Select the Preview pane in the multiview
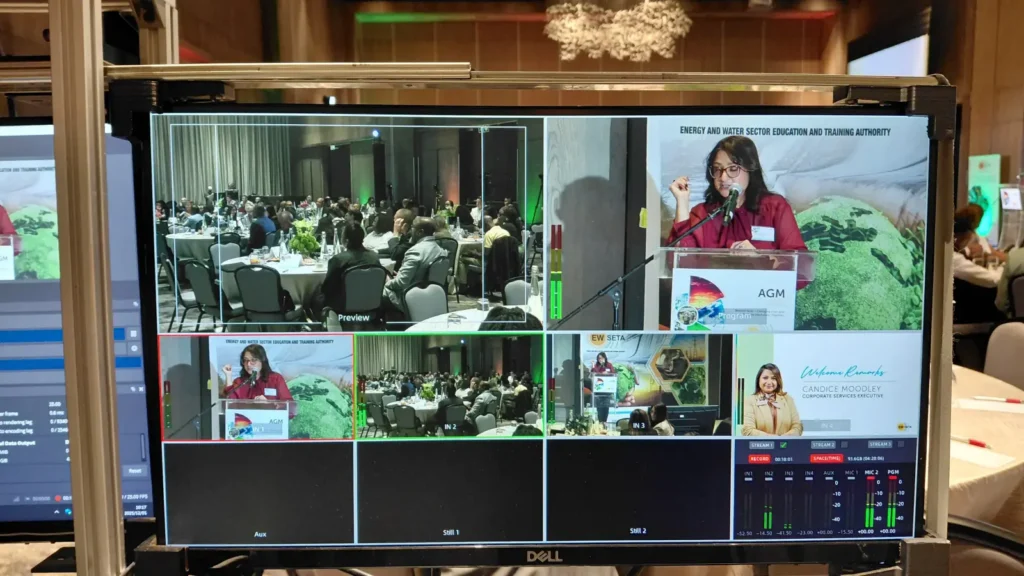The height and width of the screenshot is (576, 1024). (x=347, y=223)
